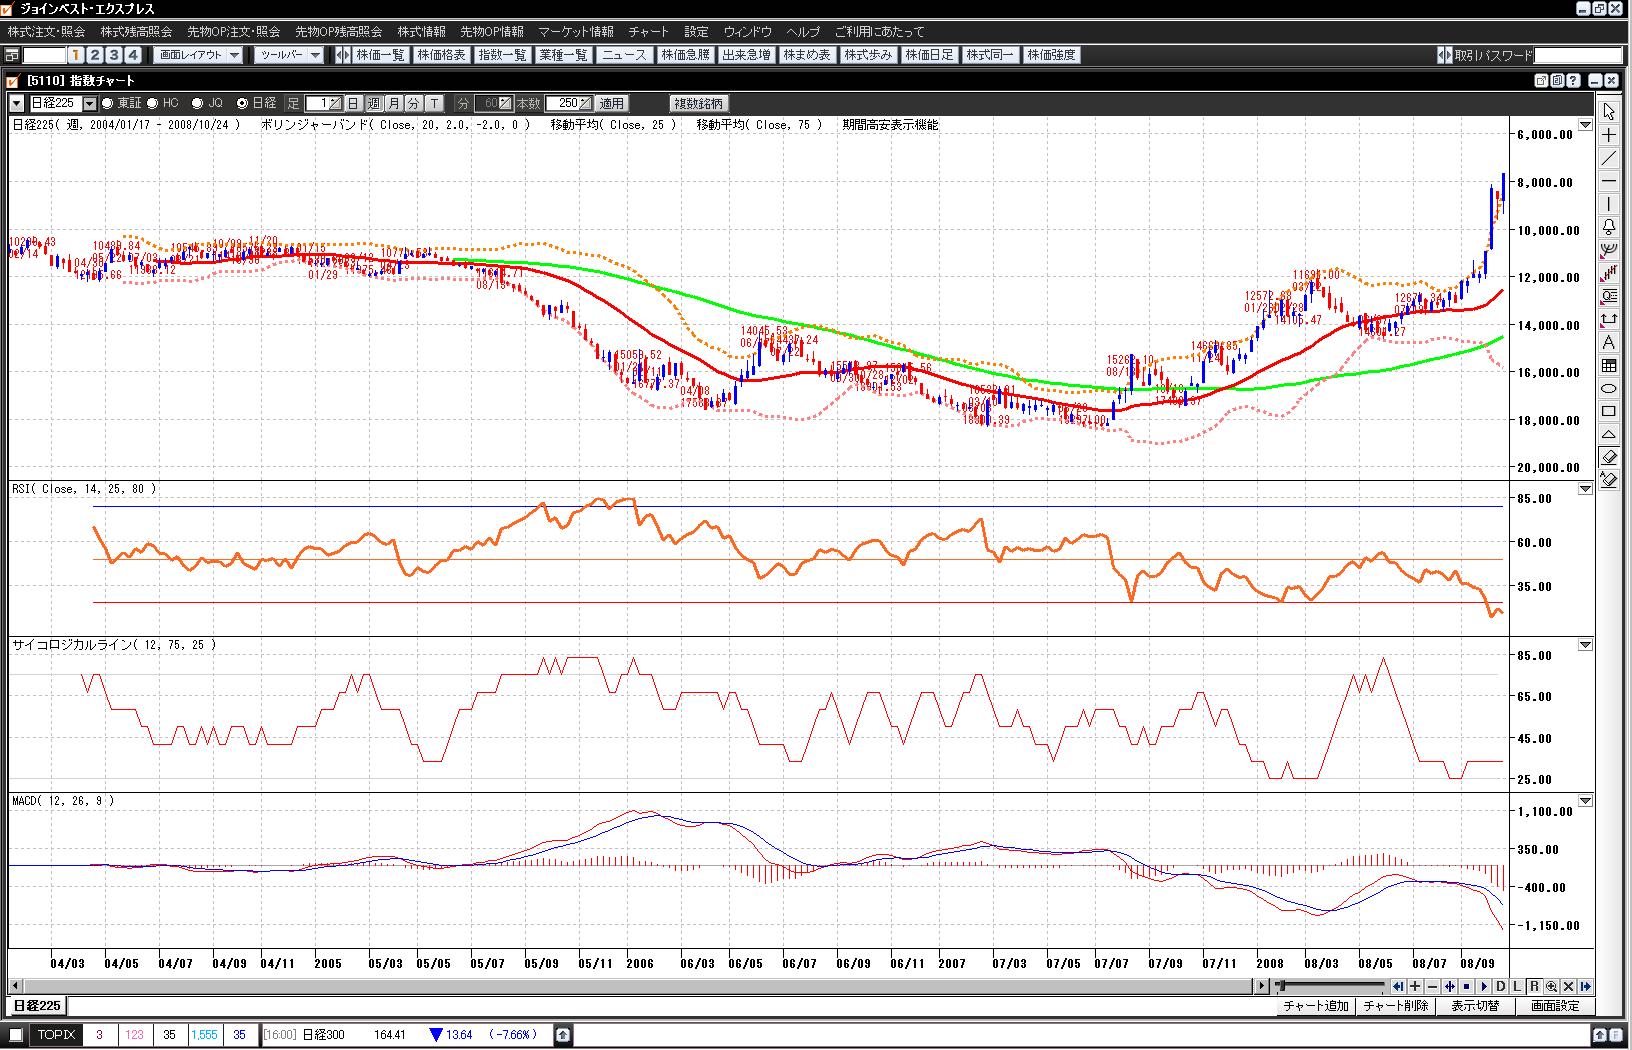
Task: Open the 日経225 symbol dropdown arrow
Action: [90, 103]
